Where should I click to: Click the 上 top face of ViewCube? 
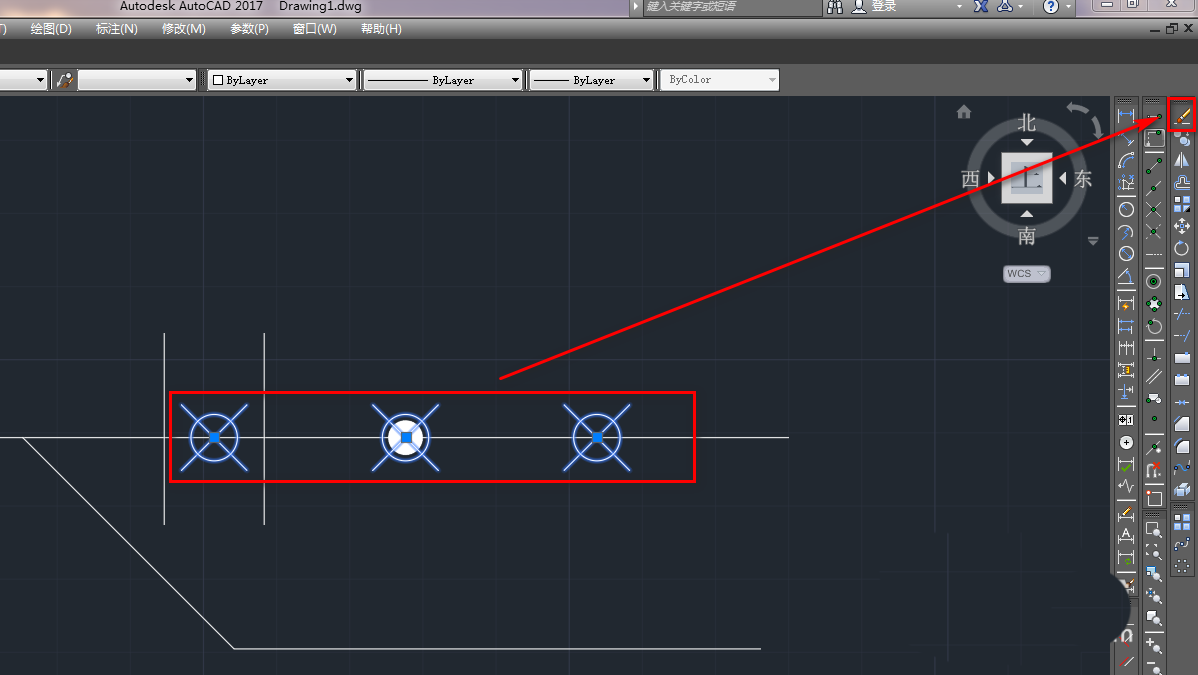pos(1027,178)
